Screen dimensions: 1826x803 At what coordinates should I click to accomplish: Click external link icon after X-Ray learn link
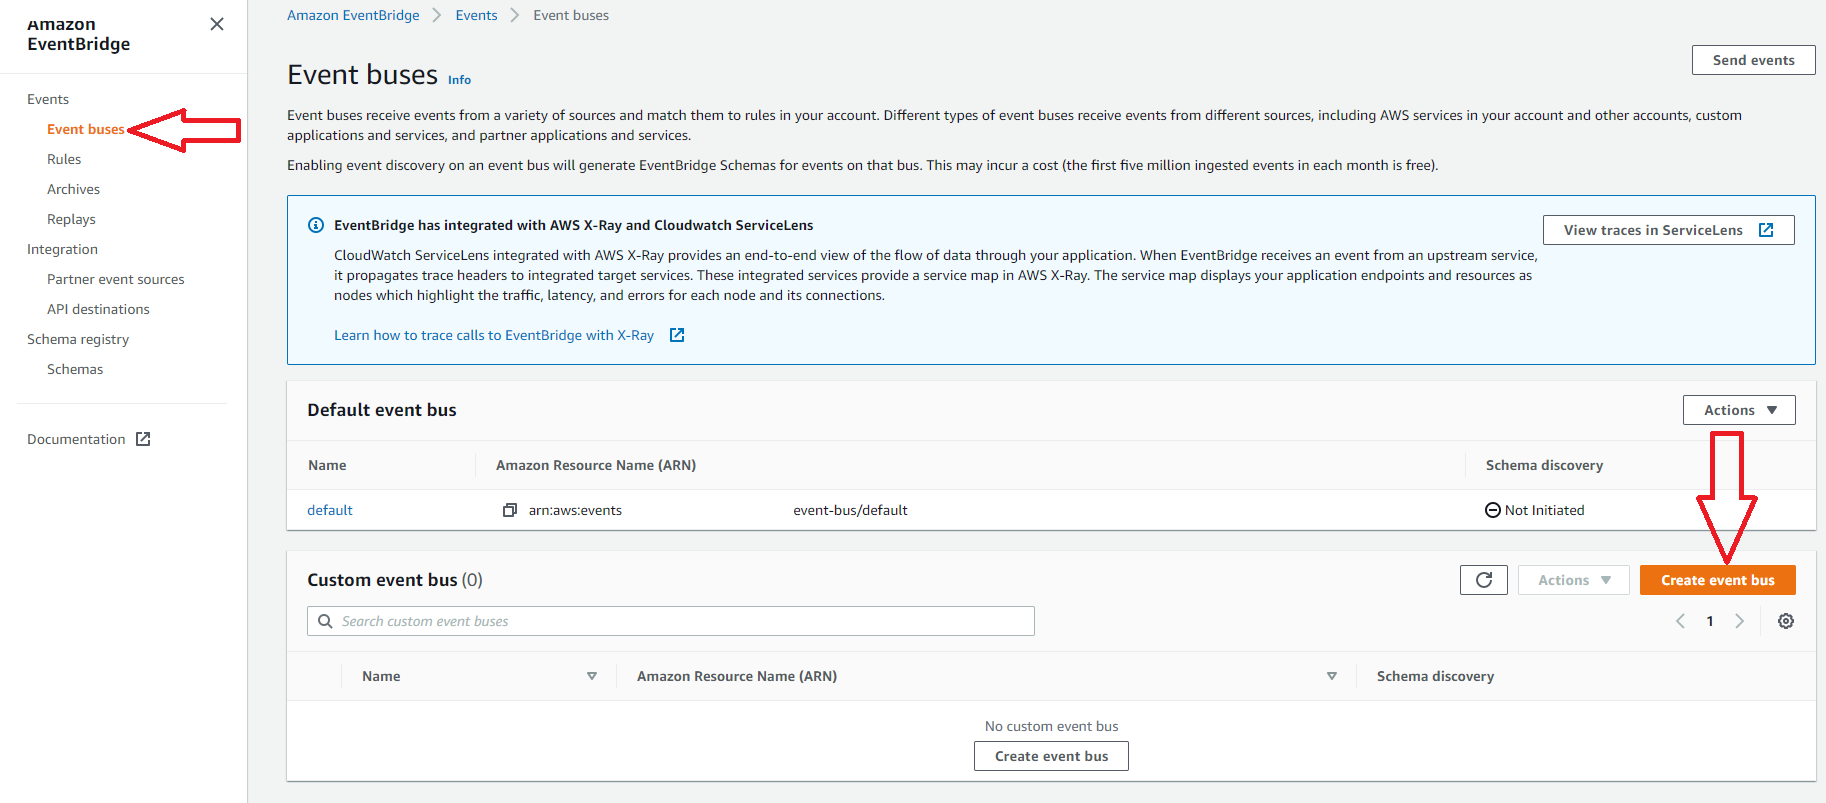tap(677, 335)
